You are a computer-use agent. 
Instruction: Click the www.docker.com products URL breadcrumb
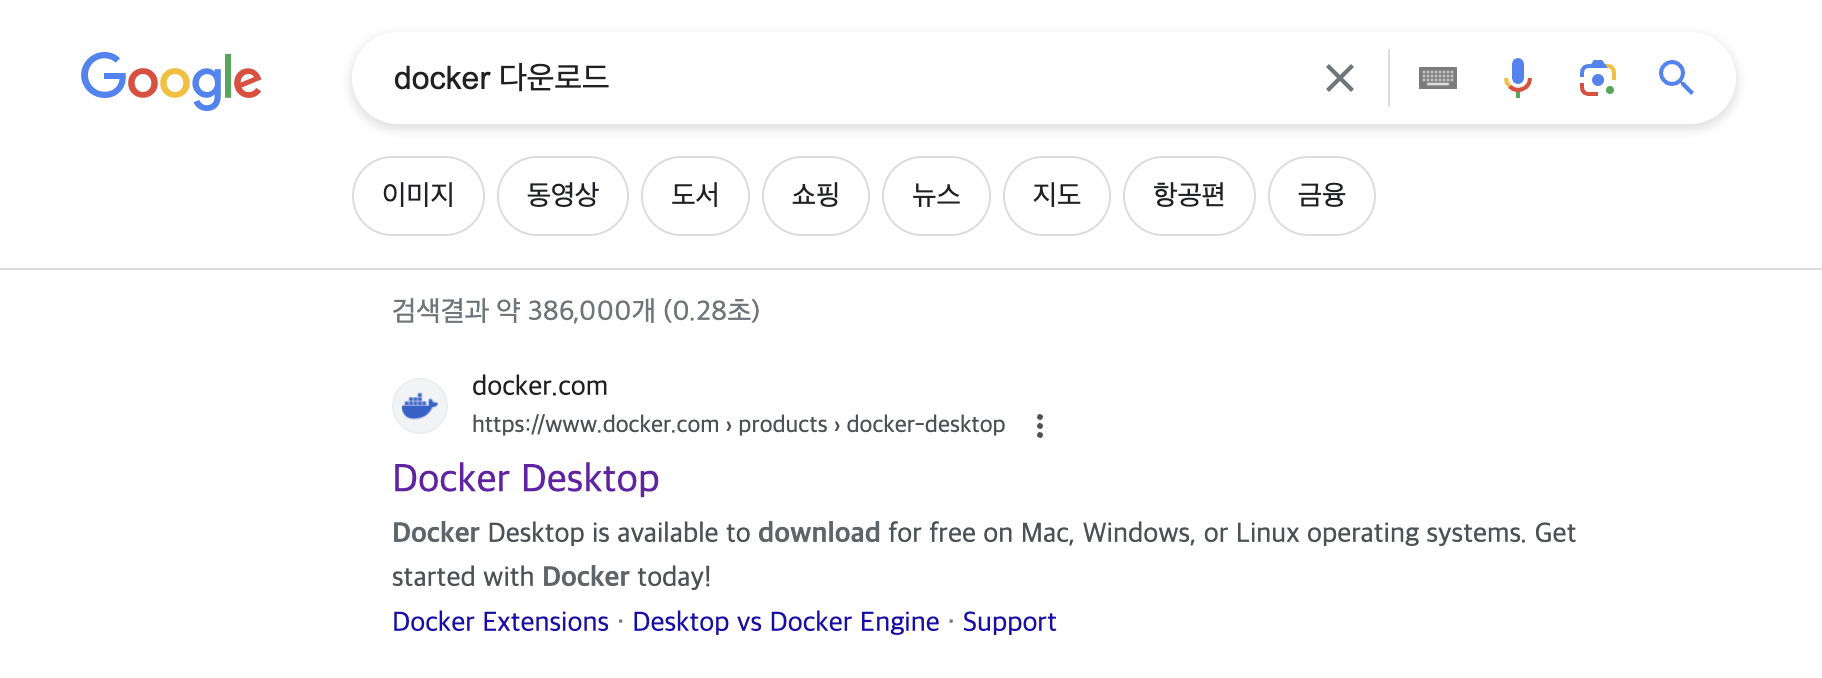coord(738,425)
